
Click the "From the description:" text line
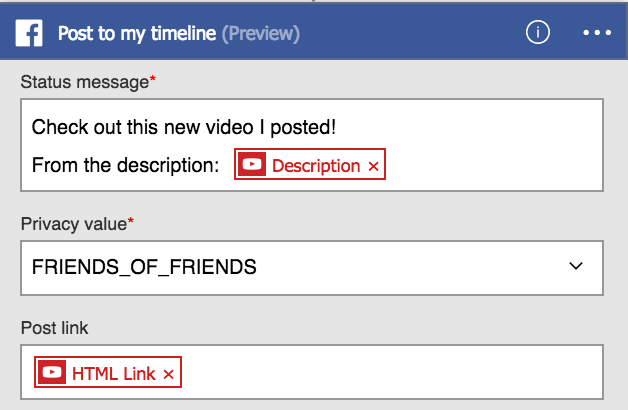tap(125, 166)
